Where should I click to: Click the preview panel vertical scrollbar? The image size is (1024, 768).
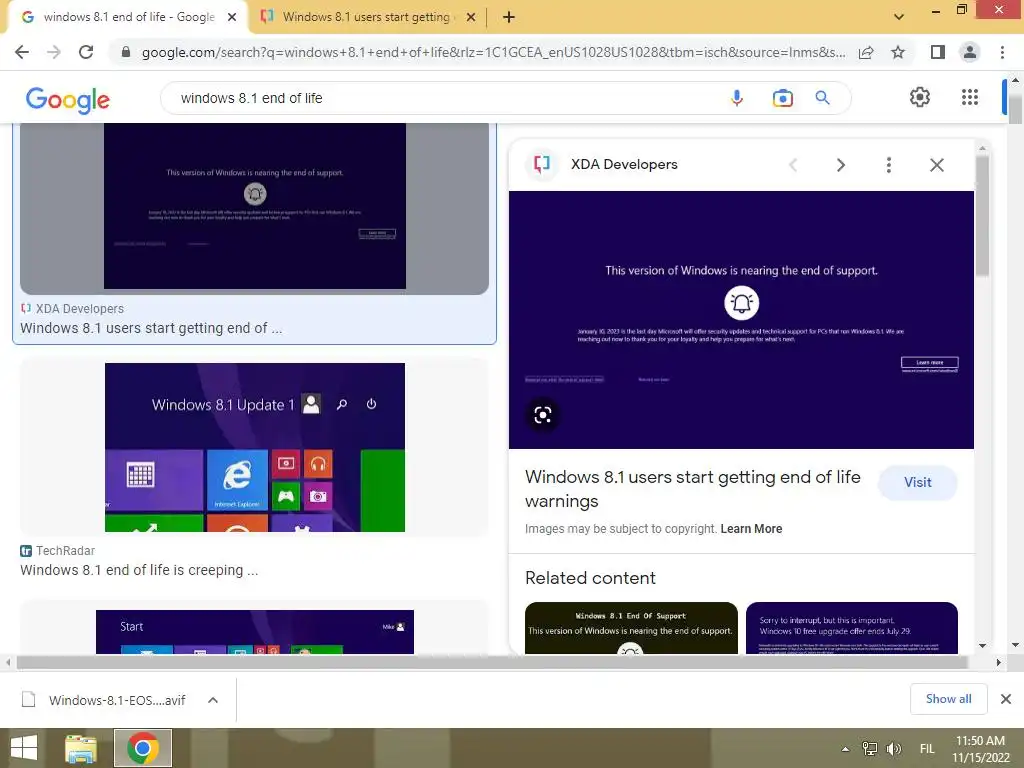pyautogui.click(x=982, y=216)
